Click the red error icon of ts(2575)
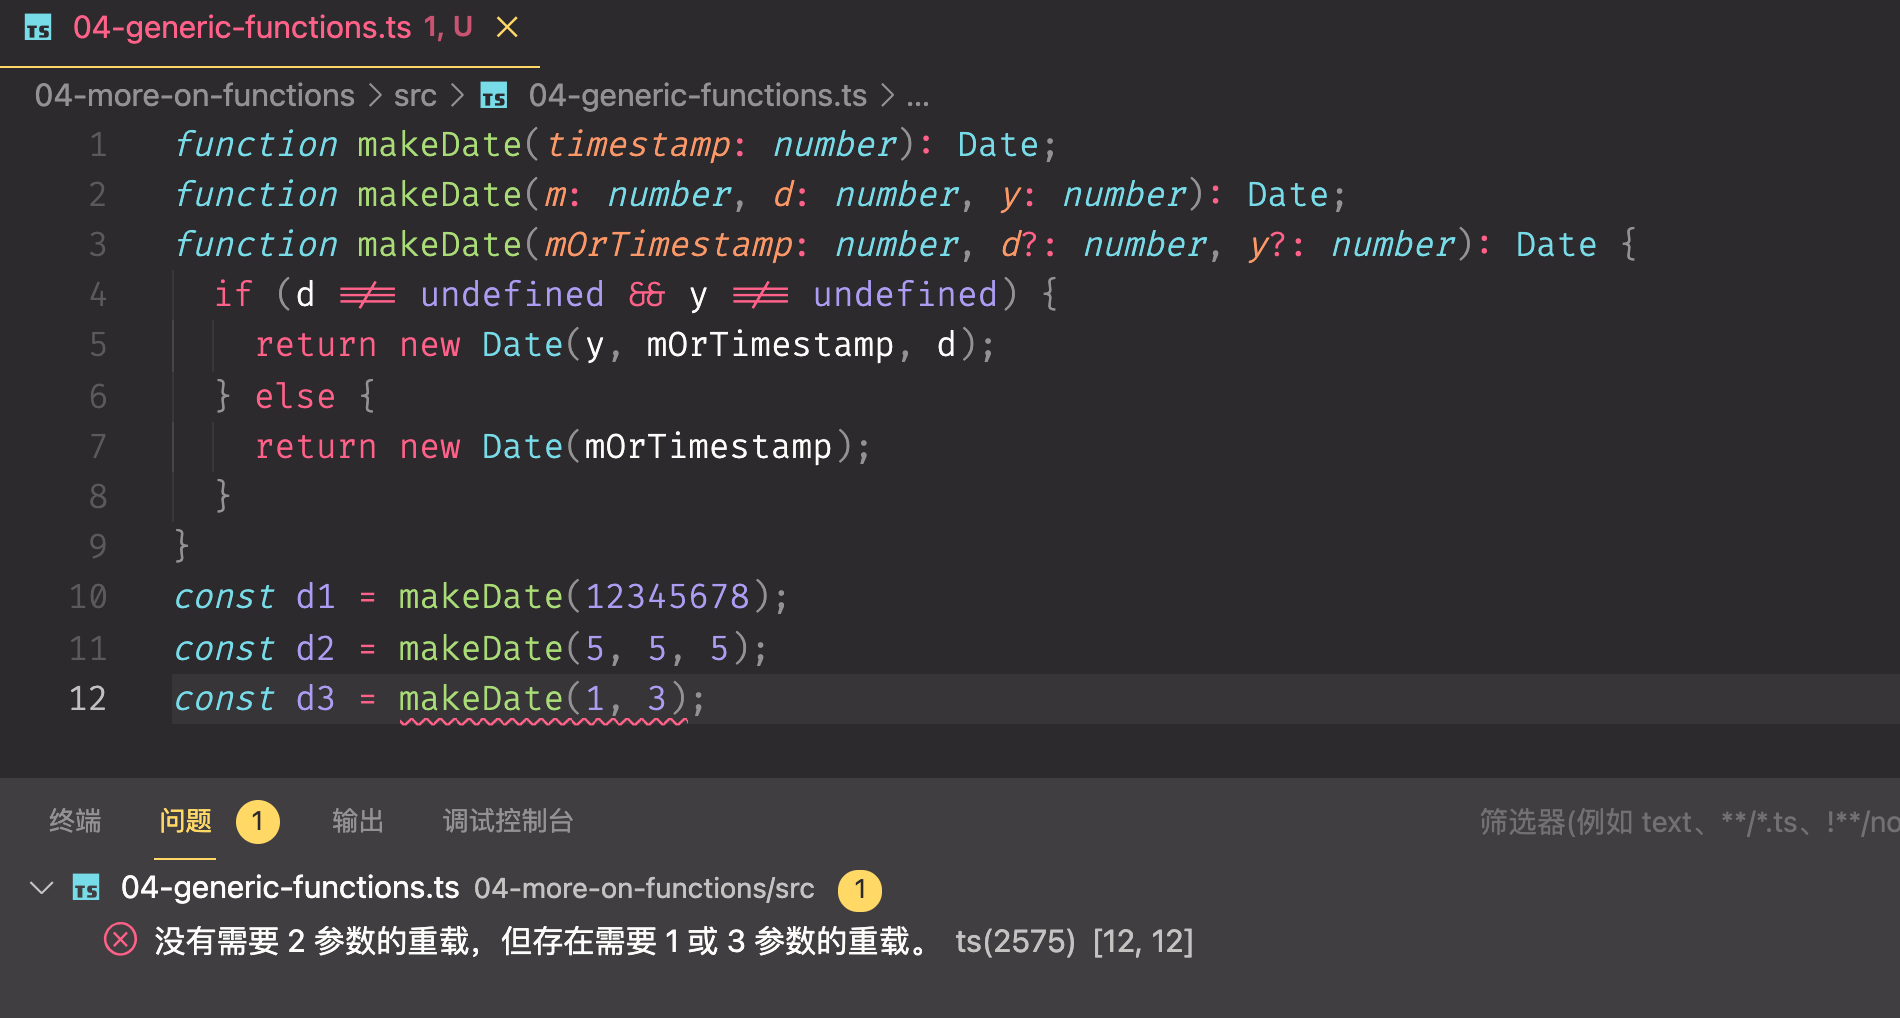Image resolution: width=1900 pixels, height=1018 pixels. point(120,941)
